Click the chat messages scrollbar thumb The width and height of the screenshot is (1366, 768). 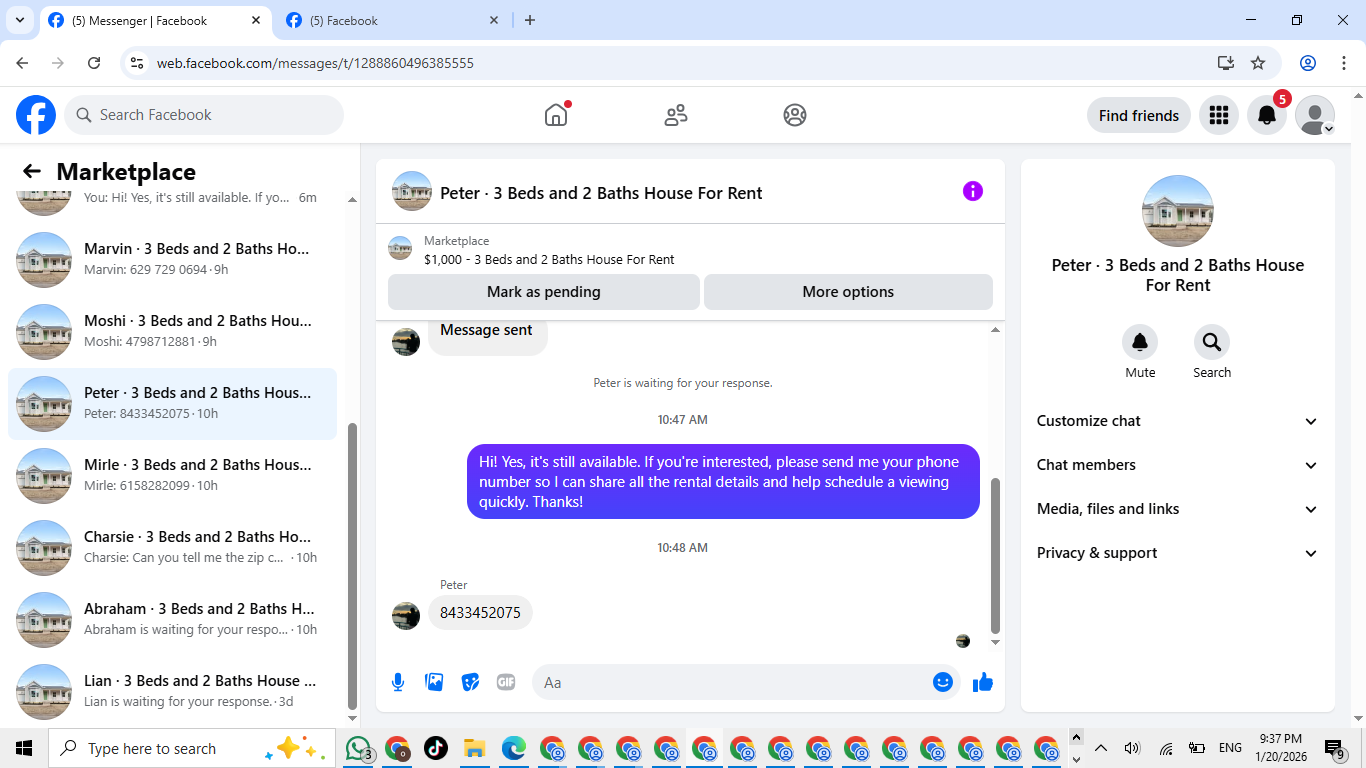(995, 556)
